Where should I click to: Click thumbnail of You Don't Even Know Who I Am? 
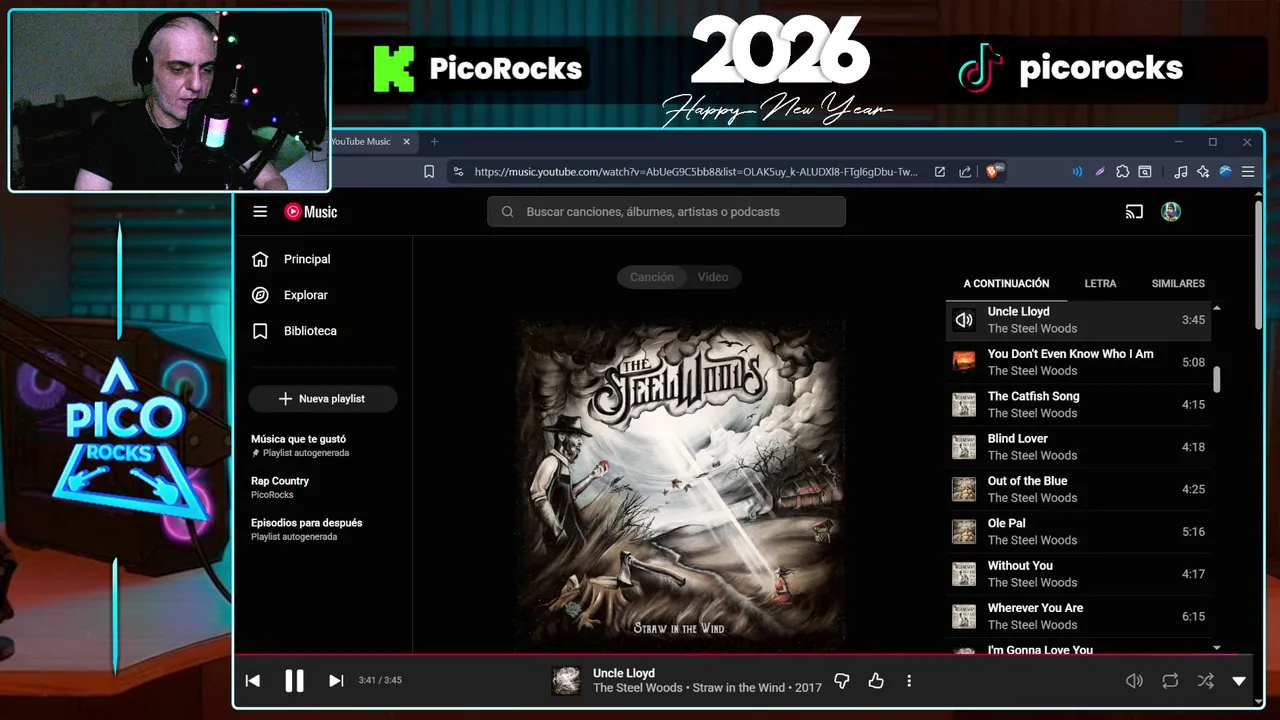pos(964,362)
